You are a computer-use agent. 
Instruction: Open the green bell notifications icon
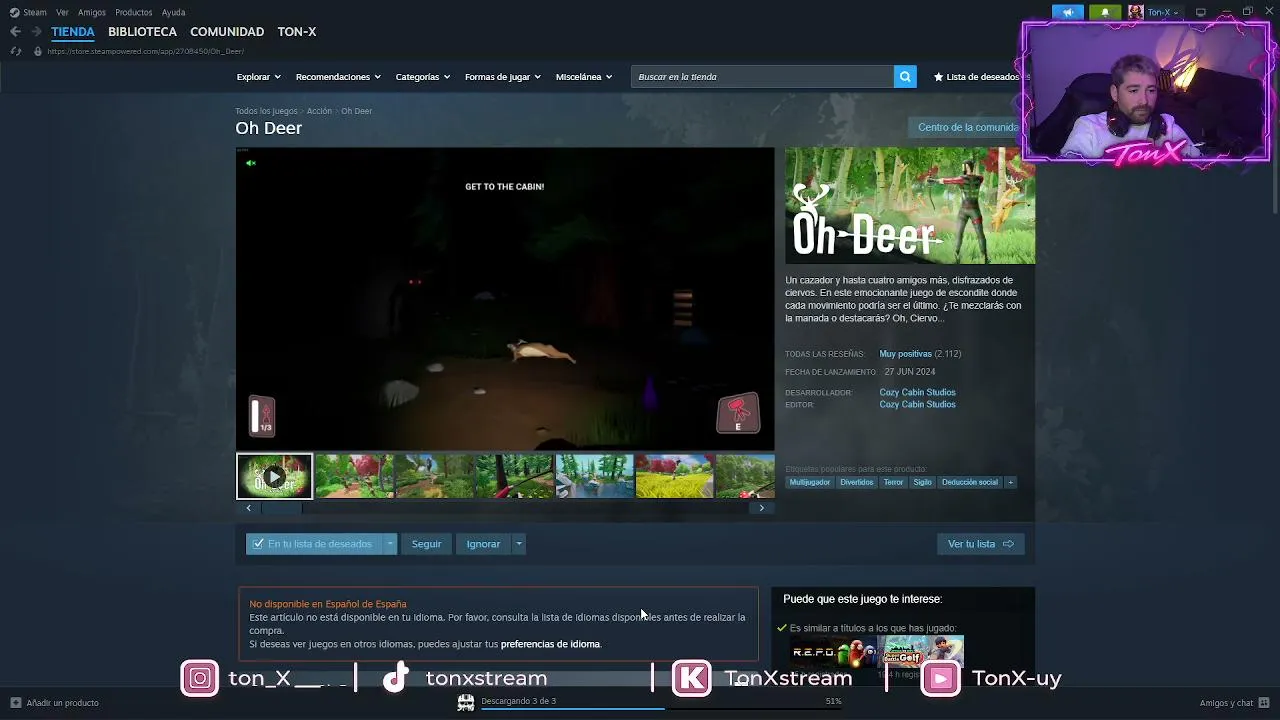point(1105,12)
